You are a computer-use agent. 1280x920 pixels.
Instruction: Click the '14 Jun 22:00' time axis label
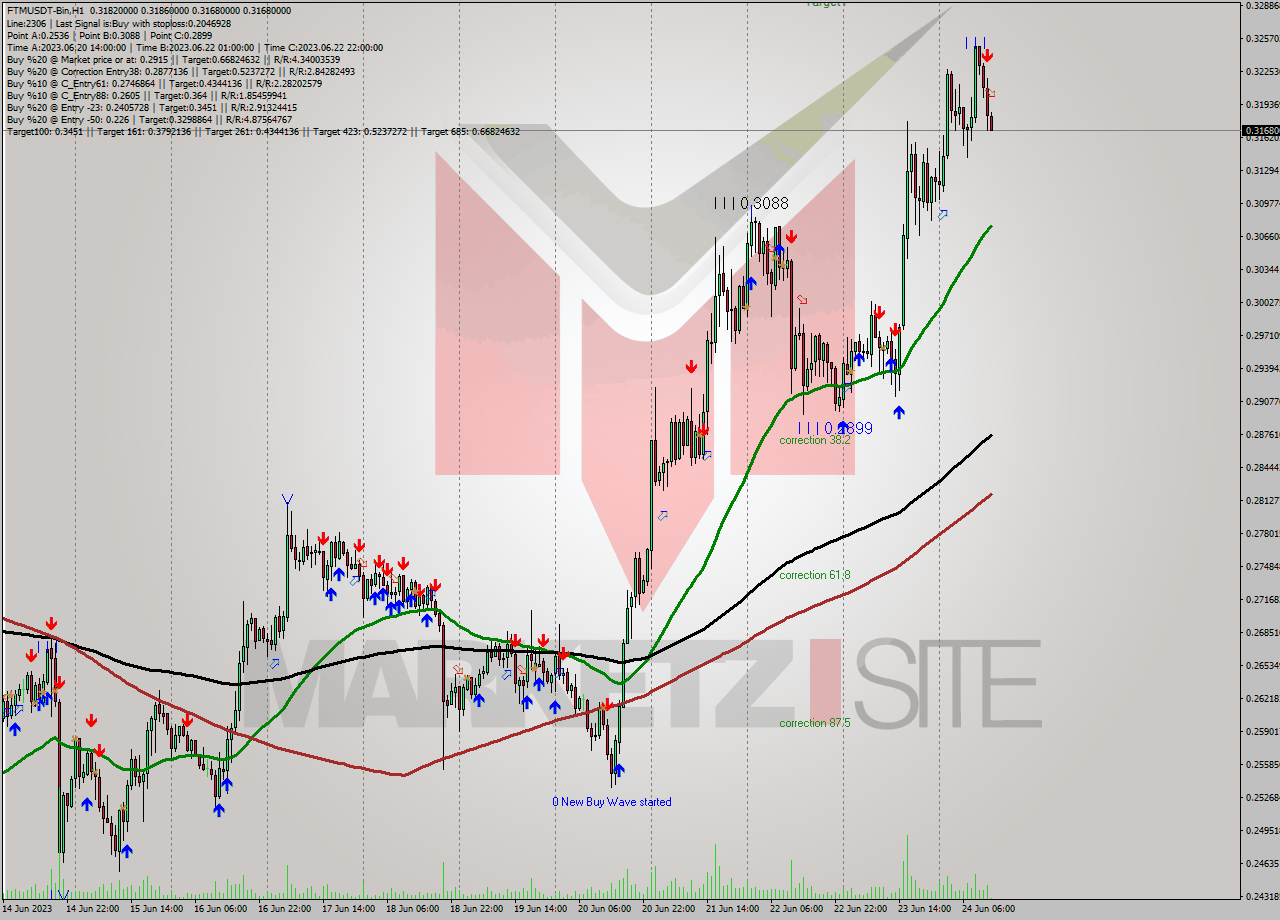(94, 909)
